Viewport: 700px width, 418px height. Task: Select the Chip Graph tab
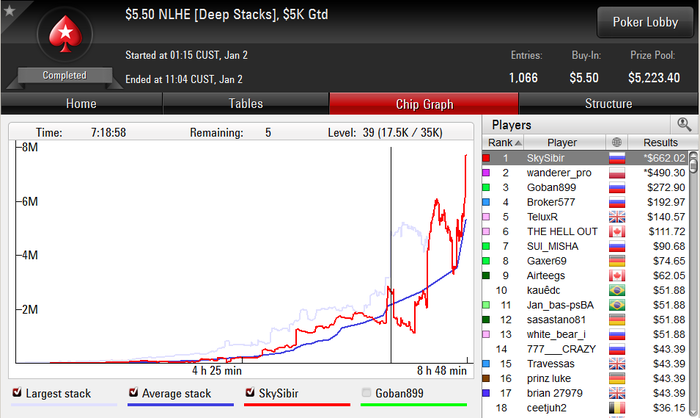click(424, 104)
